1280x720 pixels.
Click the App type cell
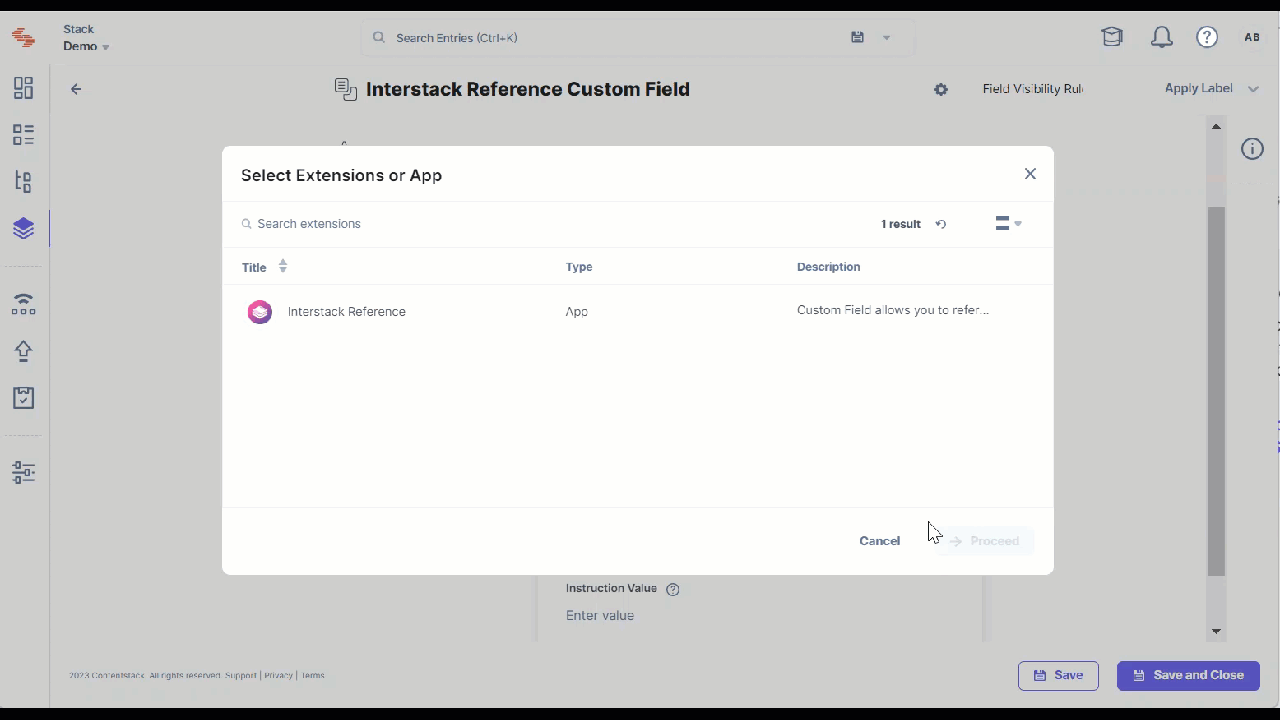tap(576, 312)
